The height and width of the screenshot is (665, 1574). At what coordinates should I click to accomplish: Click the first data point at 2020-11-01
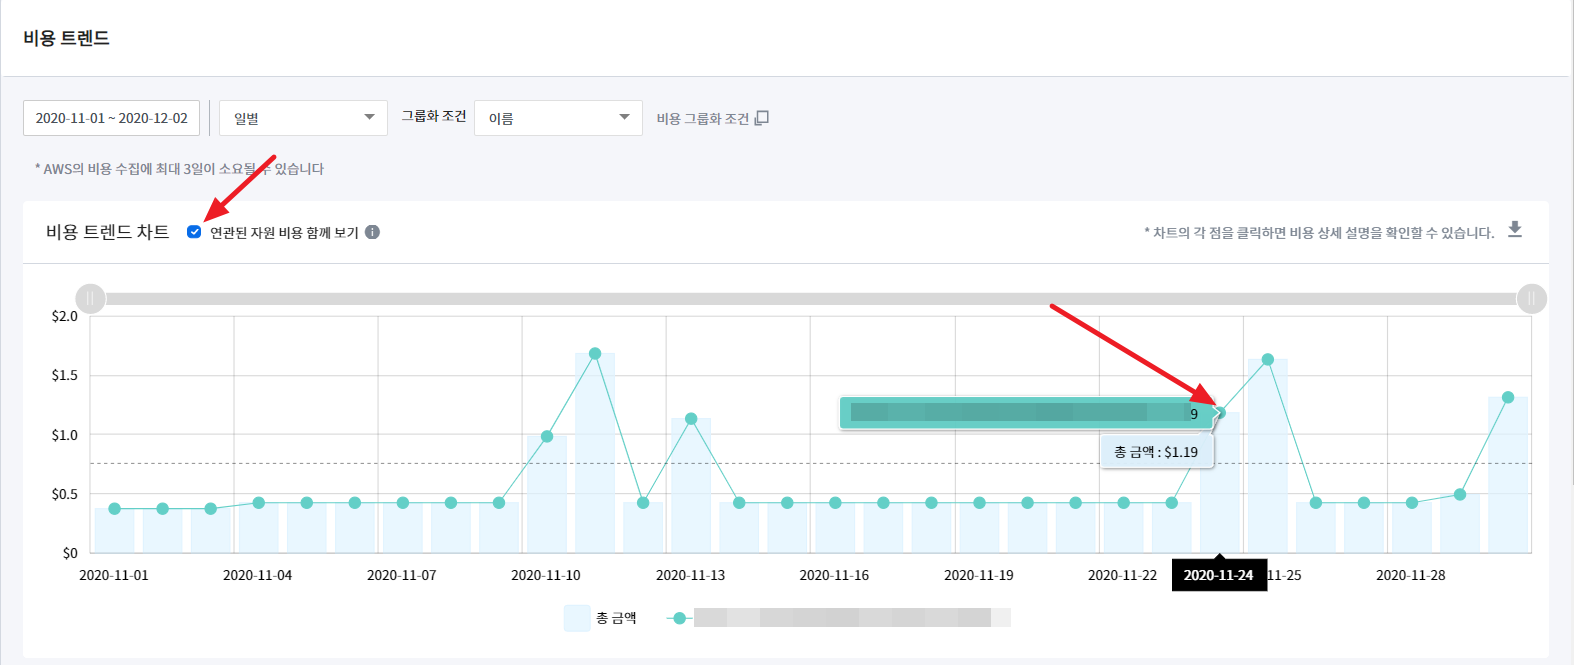pos(114,509)
